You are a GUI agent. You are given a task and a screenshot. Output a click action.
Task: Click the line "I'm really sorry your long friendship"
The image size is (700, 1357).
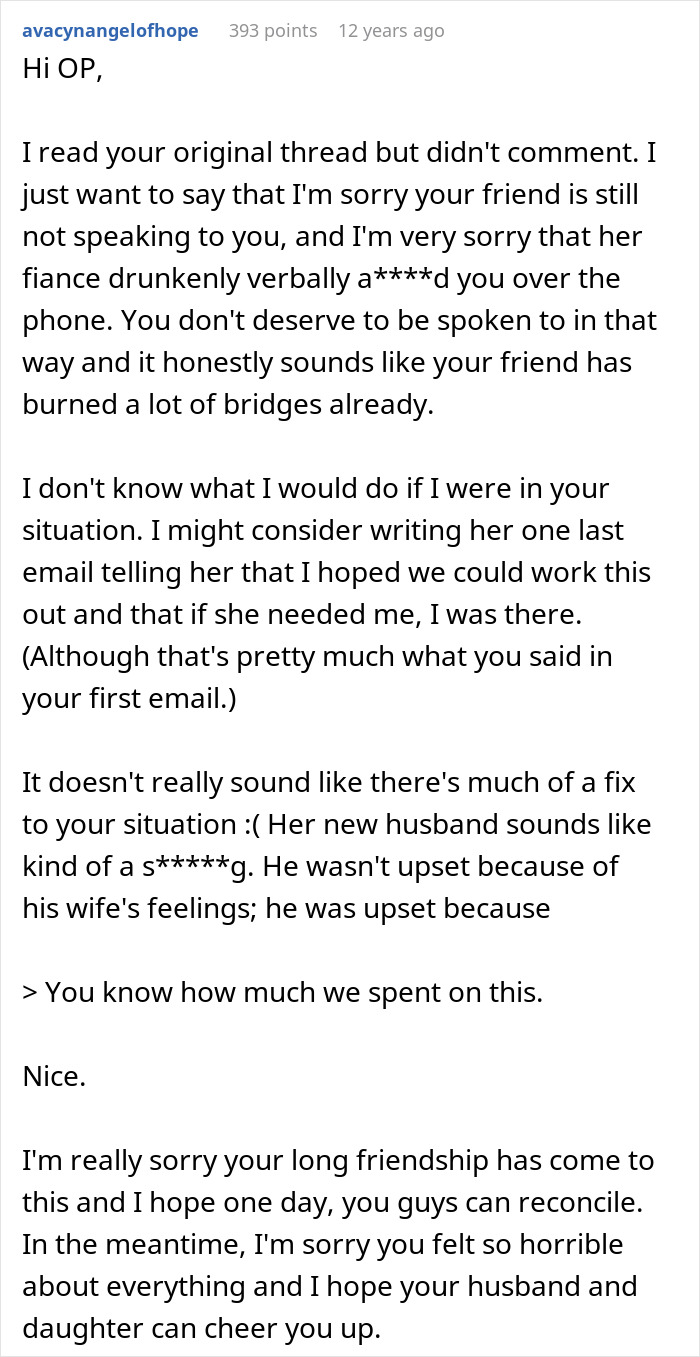pos(338,1161)
